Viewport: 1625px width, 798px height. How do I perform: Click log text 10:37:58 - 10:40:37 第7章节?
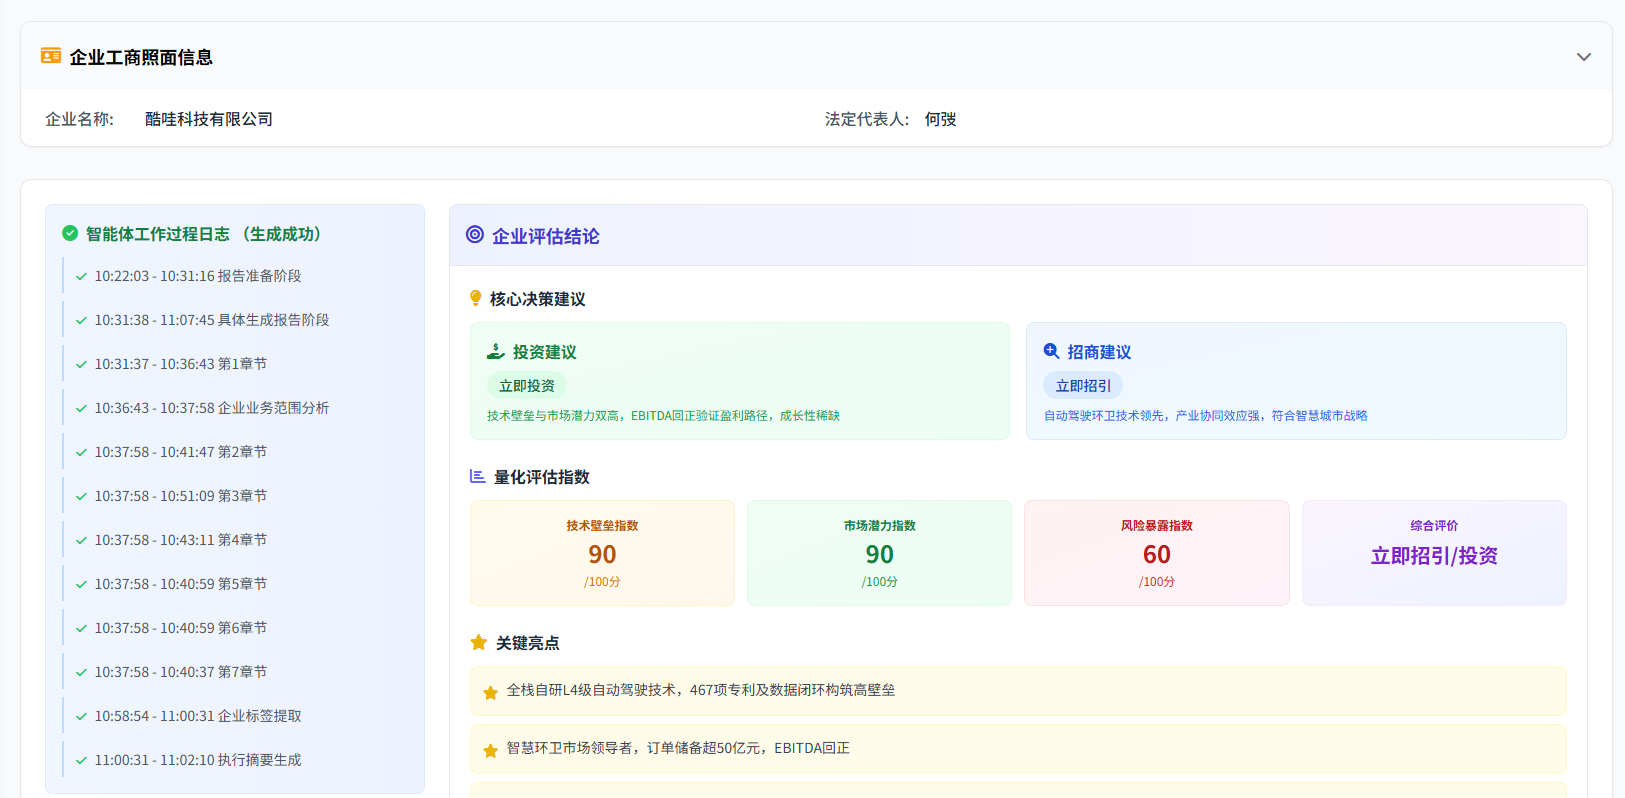pos(181,672)
